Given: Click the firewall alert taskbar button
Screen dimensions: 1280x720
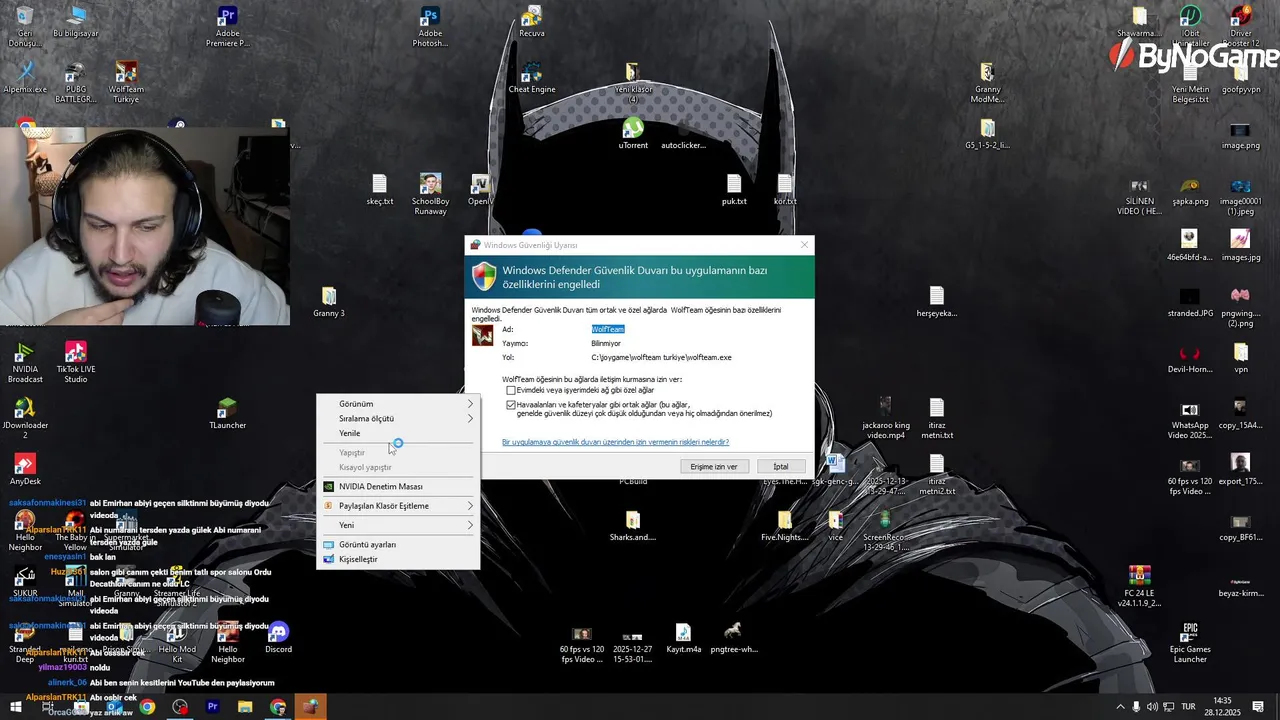Looking at the screenshot, I should (310, 707).
